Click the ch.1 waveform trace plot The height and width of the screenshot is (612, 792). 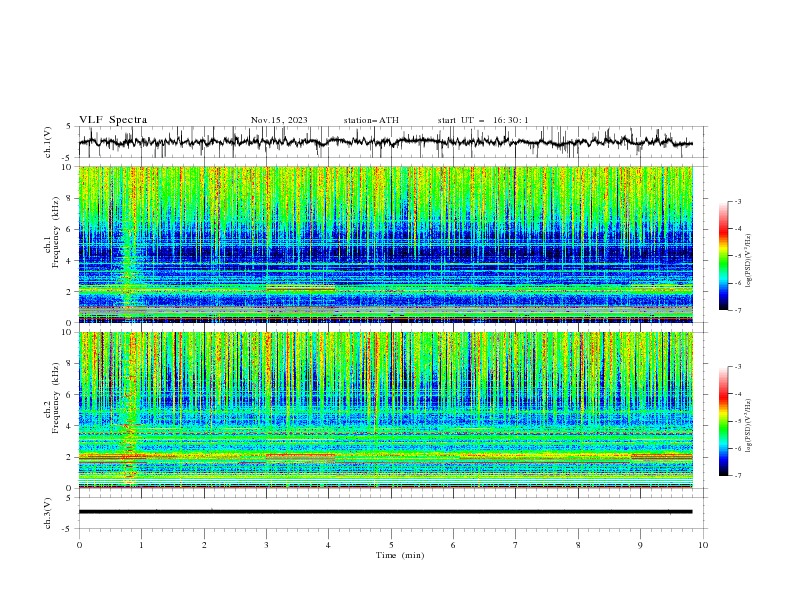click(385, 142)
